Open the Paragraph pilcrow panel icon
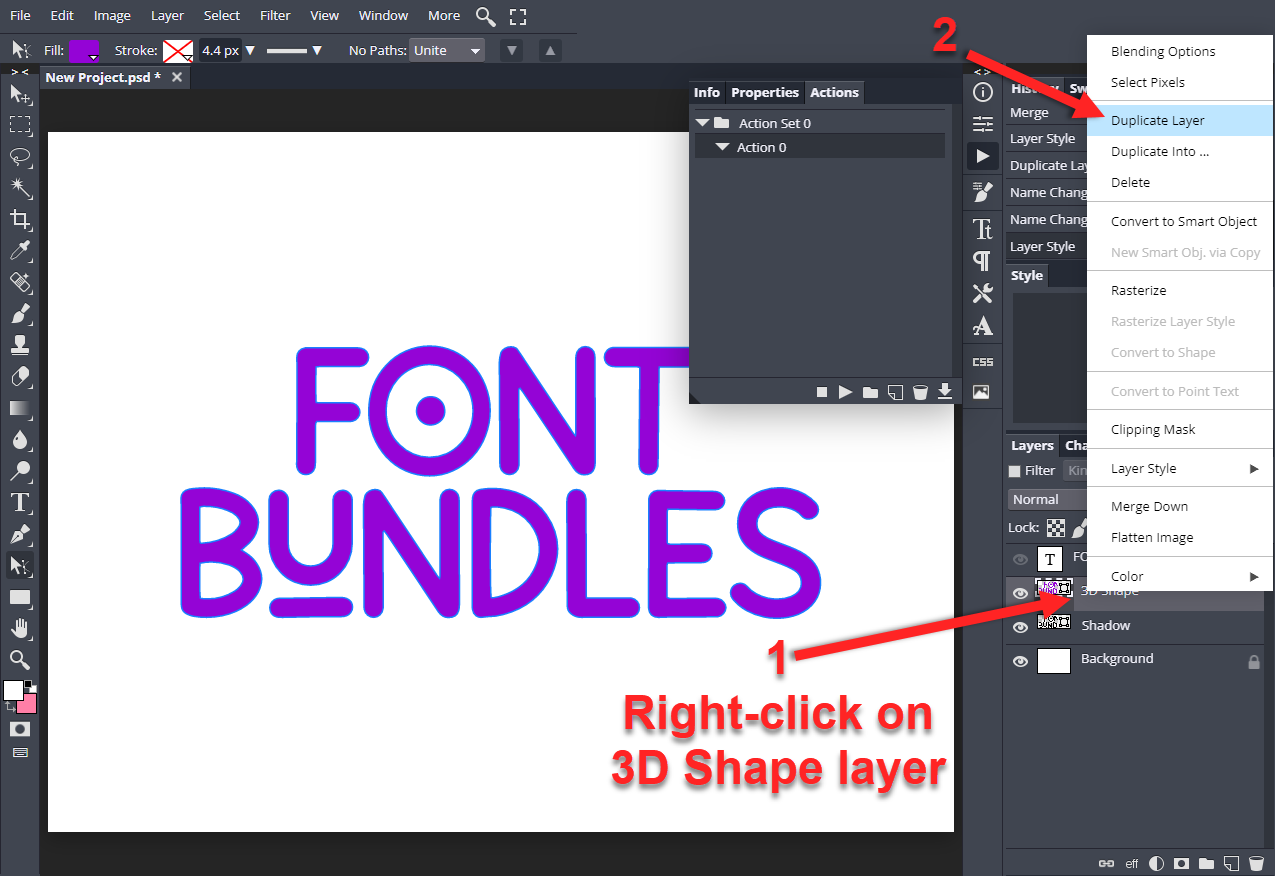The height and width of the screenshot is (876, 1275). [983, 261]
